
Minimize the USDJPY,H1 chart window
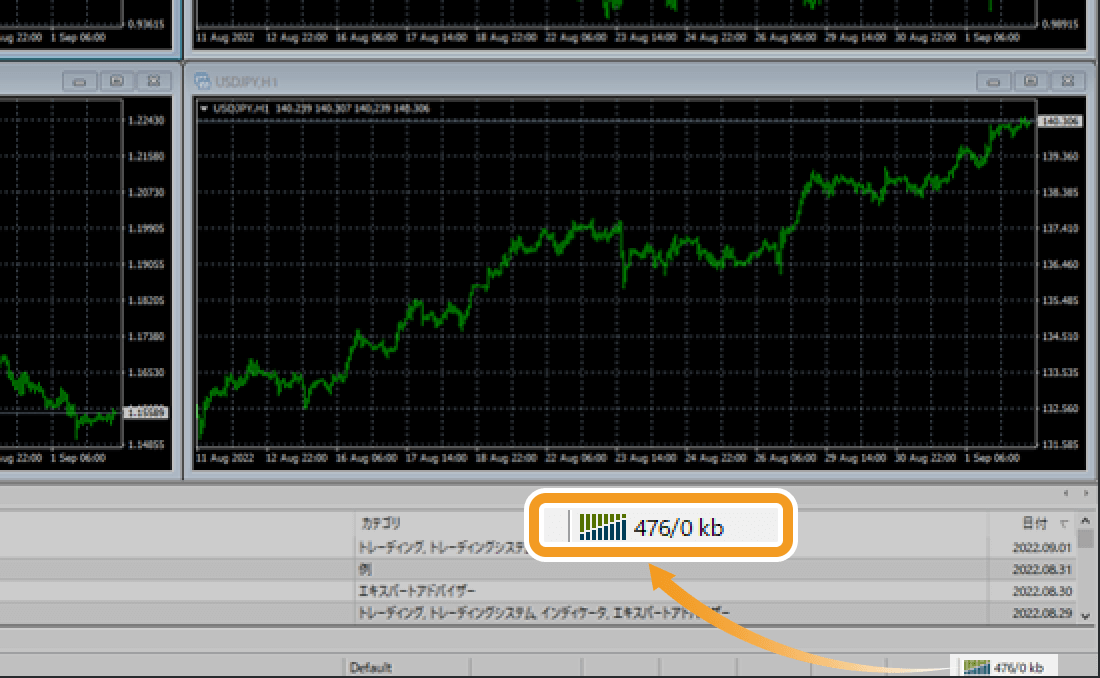(994, 81)
